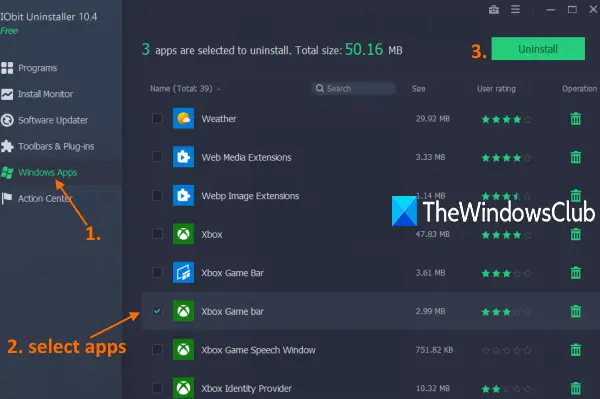Click the Xbox app green icon
600x399 pixels.
tap(183, 234)
